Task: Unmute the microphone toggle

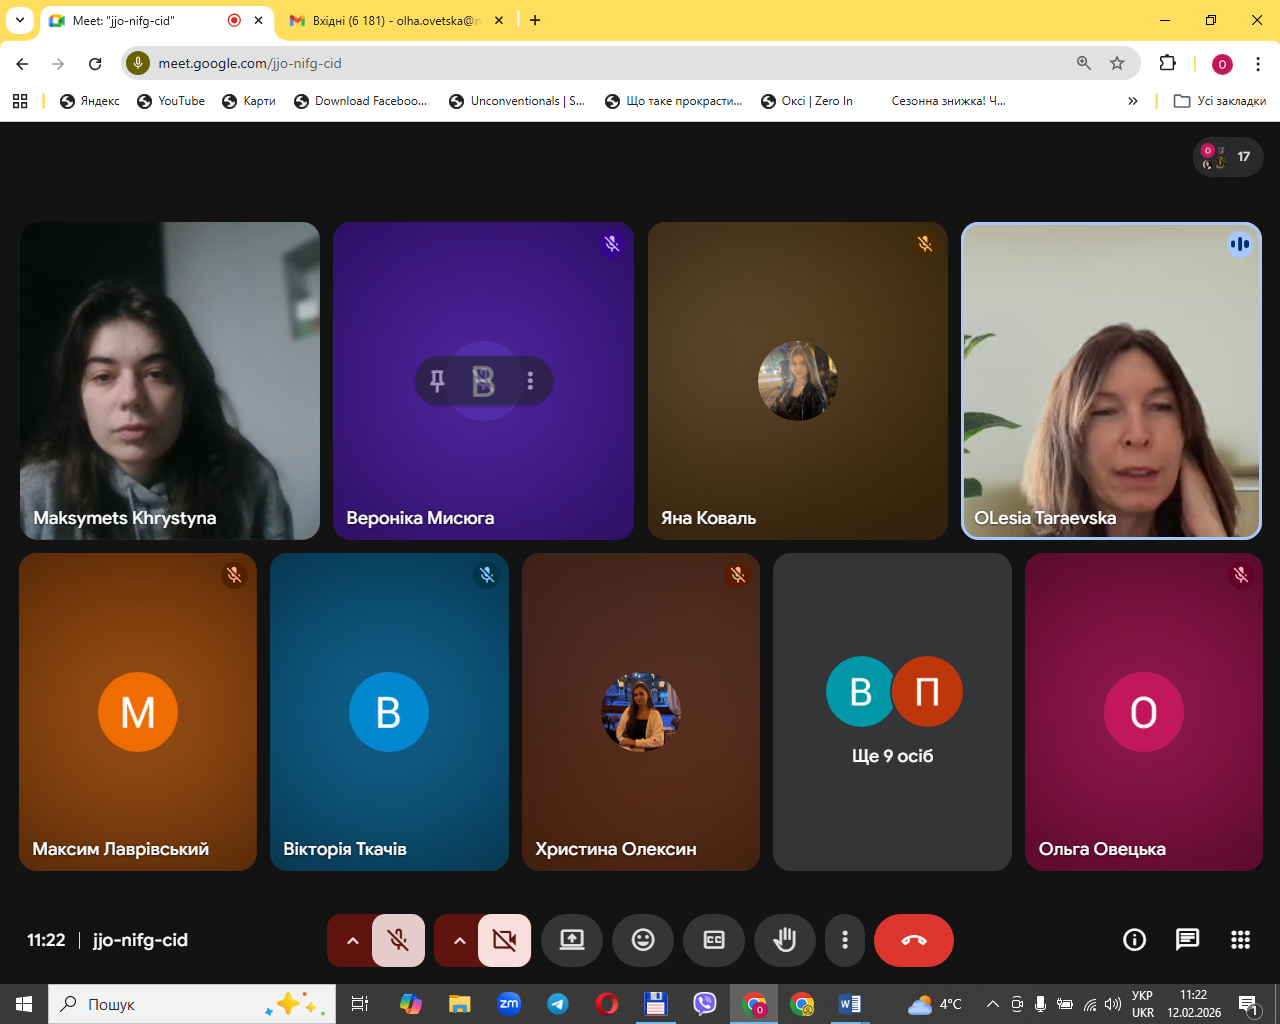Action: 398,940
